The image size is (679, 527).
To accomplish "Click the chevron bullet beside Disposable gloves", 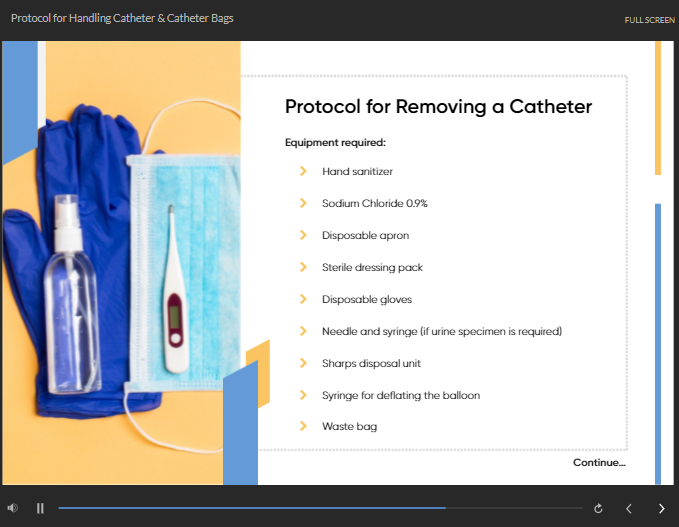I will pos(303,299).
